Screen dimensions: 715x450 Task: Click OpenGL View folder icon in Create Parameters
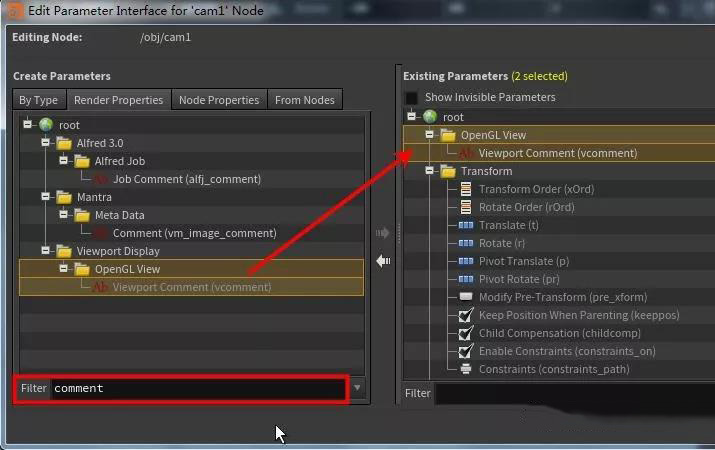pos(82,269)
